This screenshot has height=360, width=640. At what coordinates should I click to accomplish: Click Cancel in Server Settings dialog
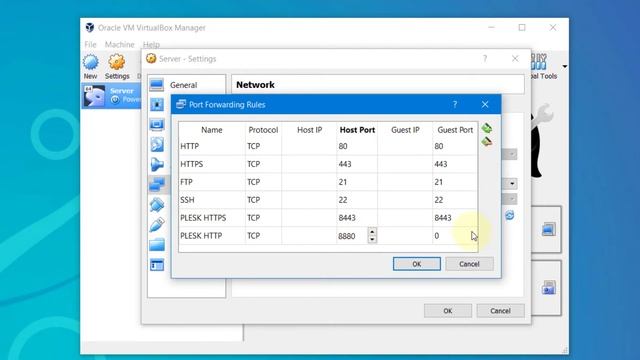500,311
